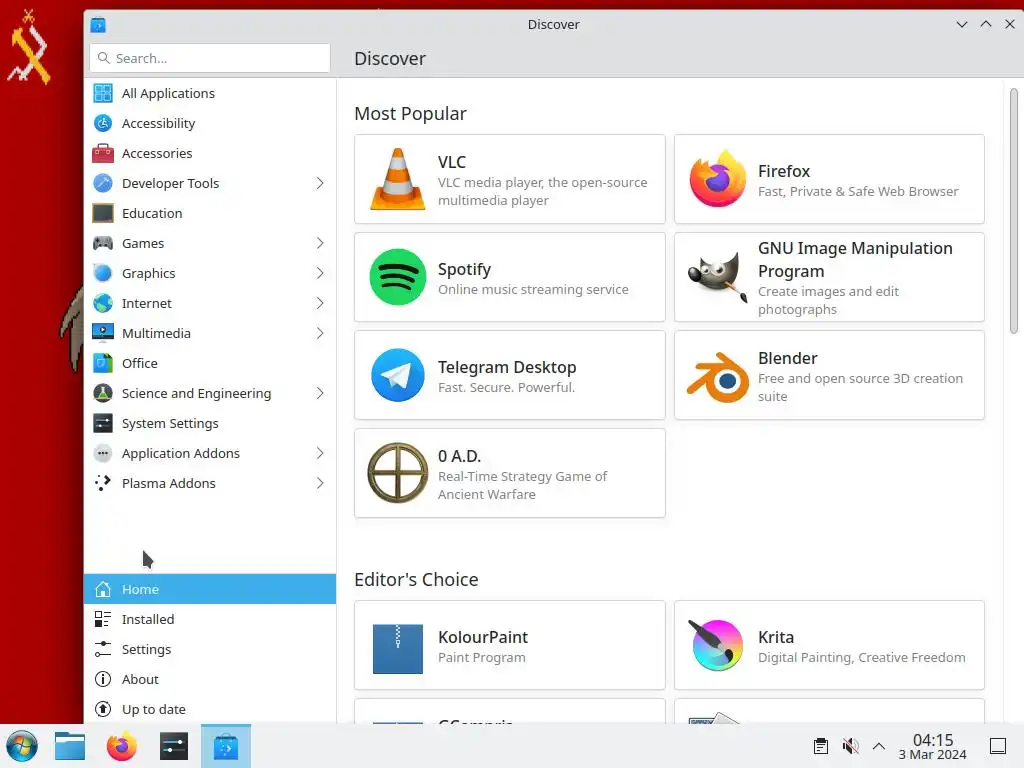
Task: Select the Home page entry
Action: point(210,589)
